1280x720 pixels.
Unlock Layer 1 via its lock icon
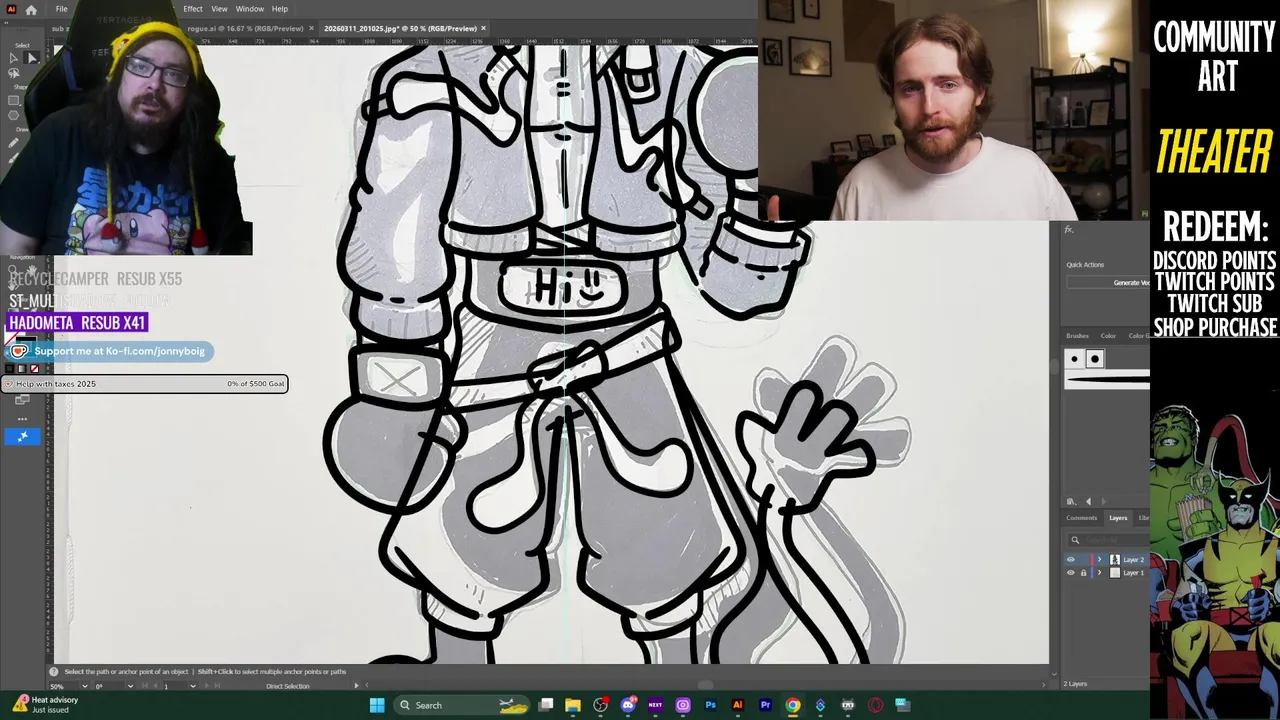(1083, 573)
